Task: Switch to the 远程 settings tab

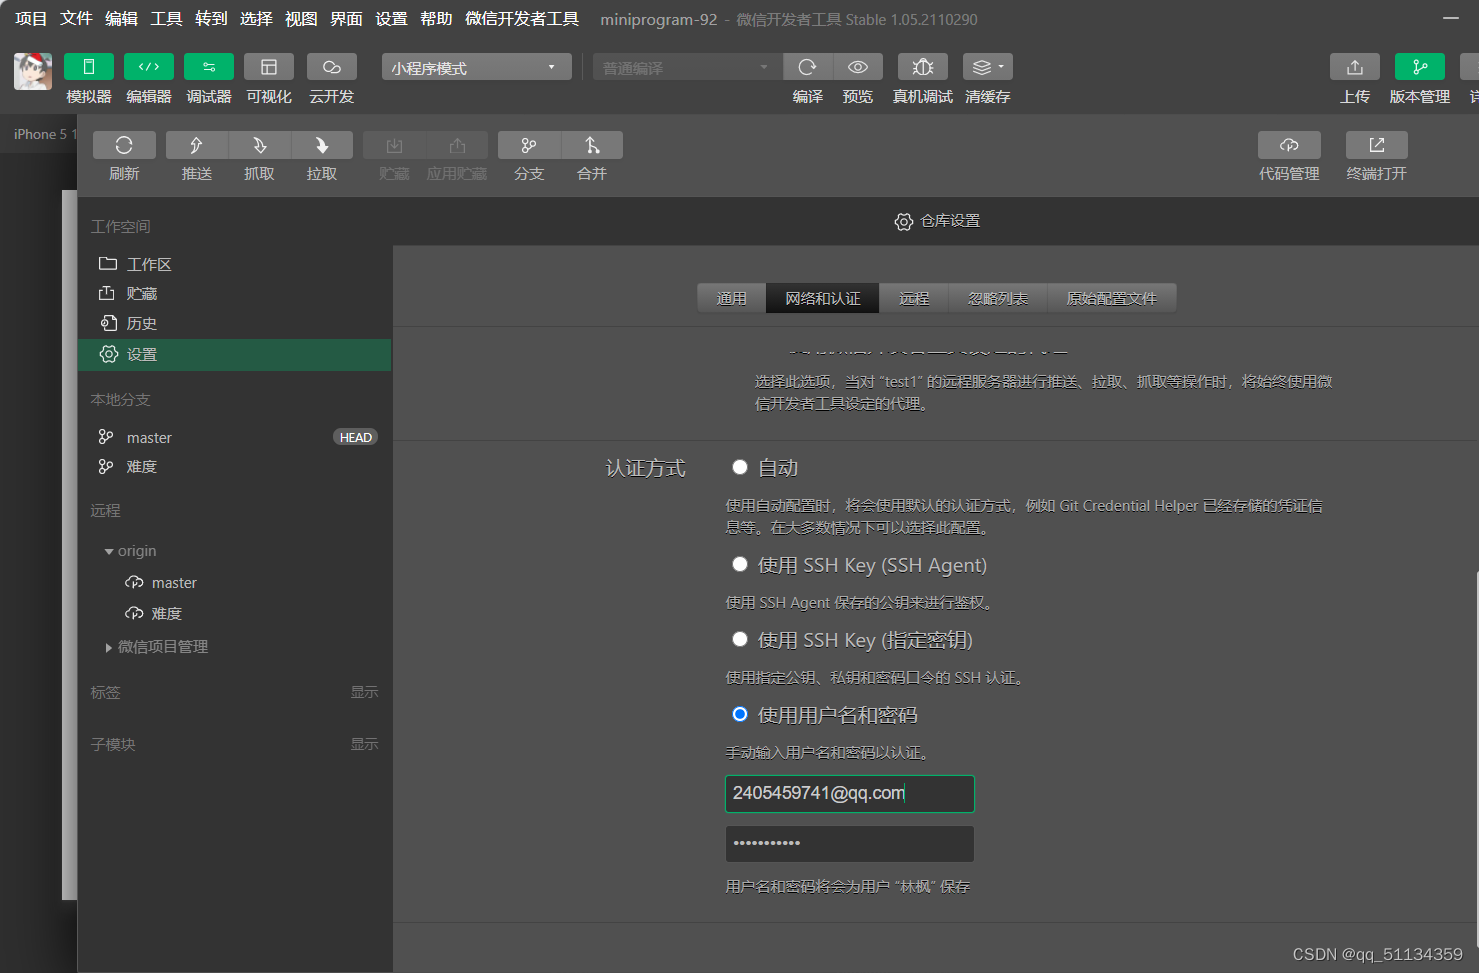Action: coord(914,298)
